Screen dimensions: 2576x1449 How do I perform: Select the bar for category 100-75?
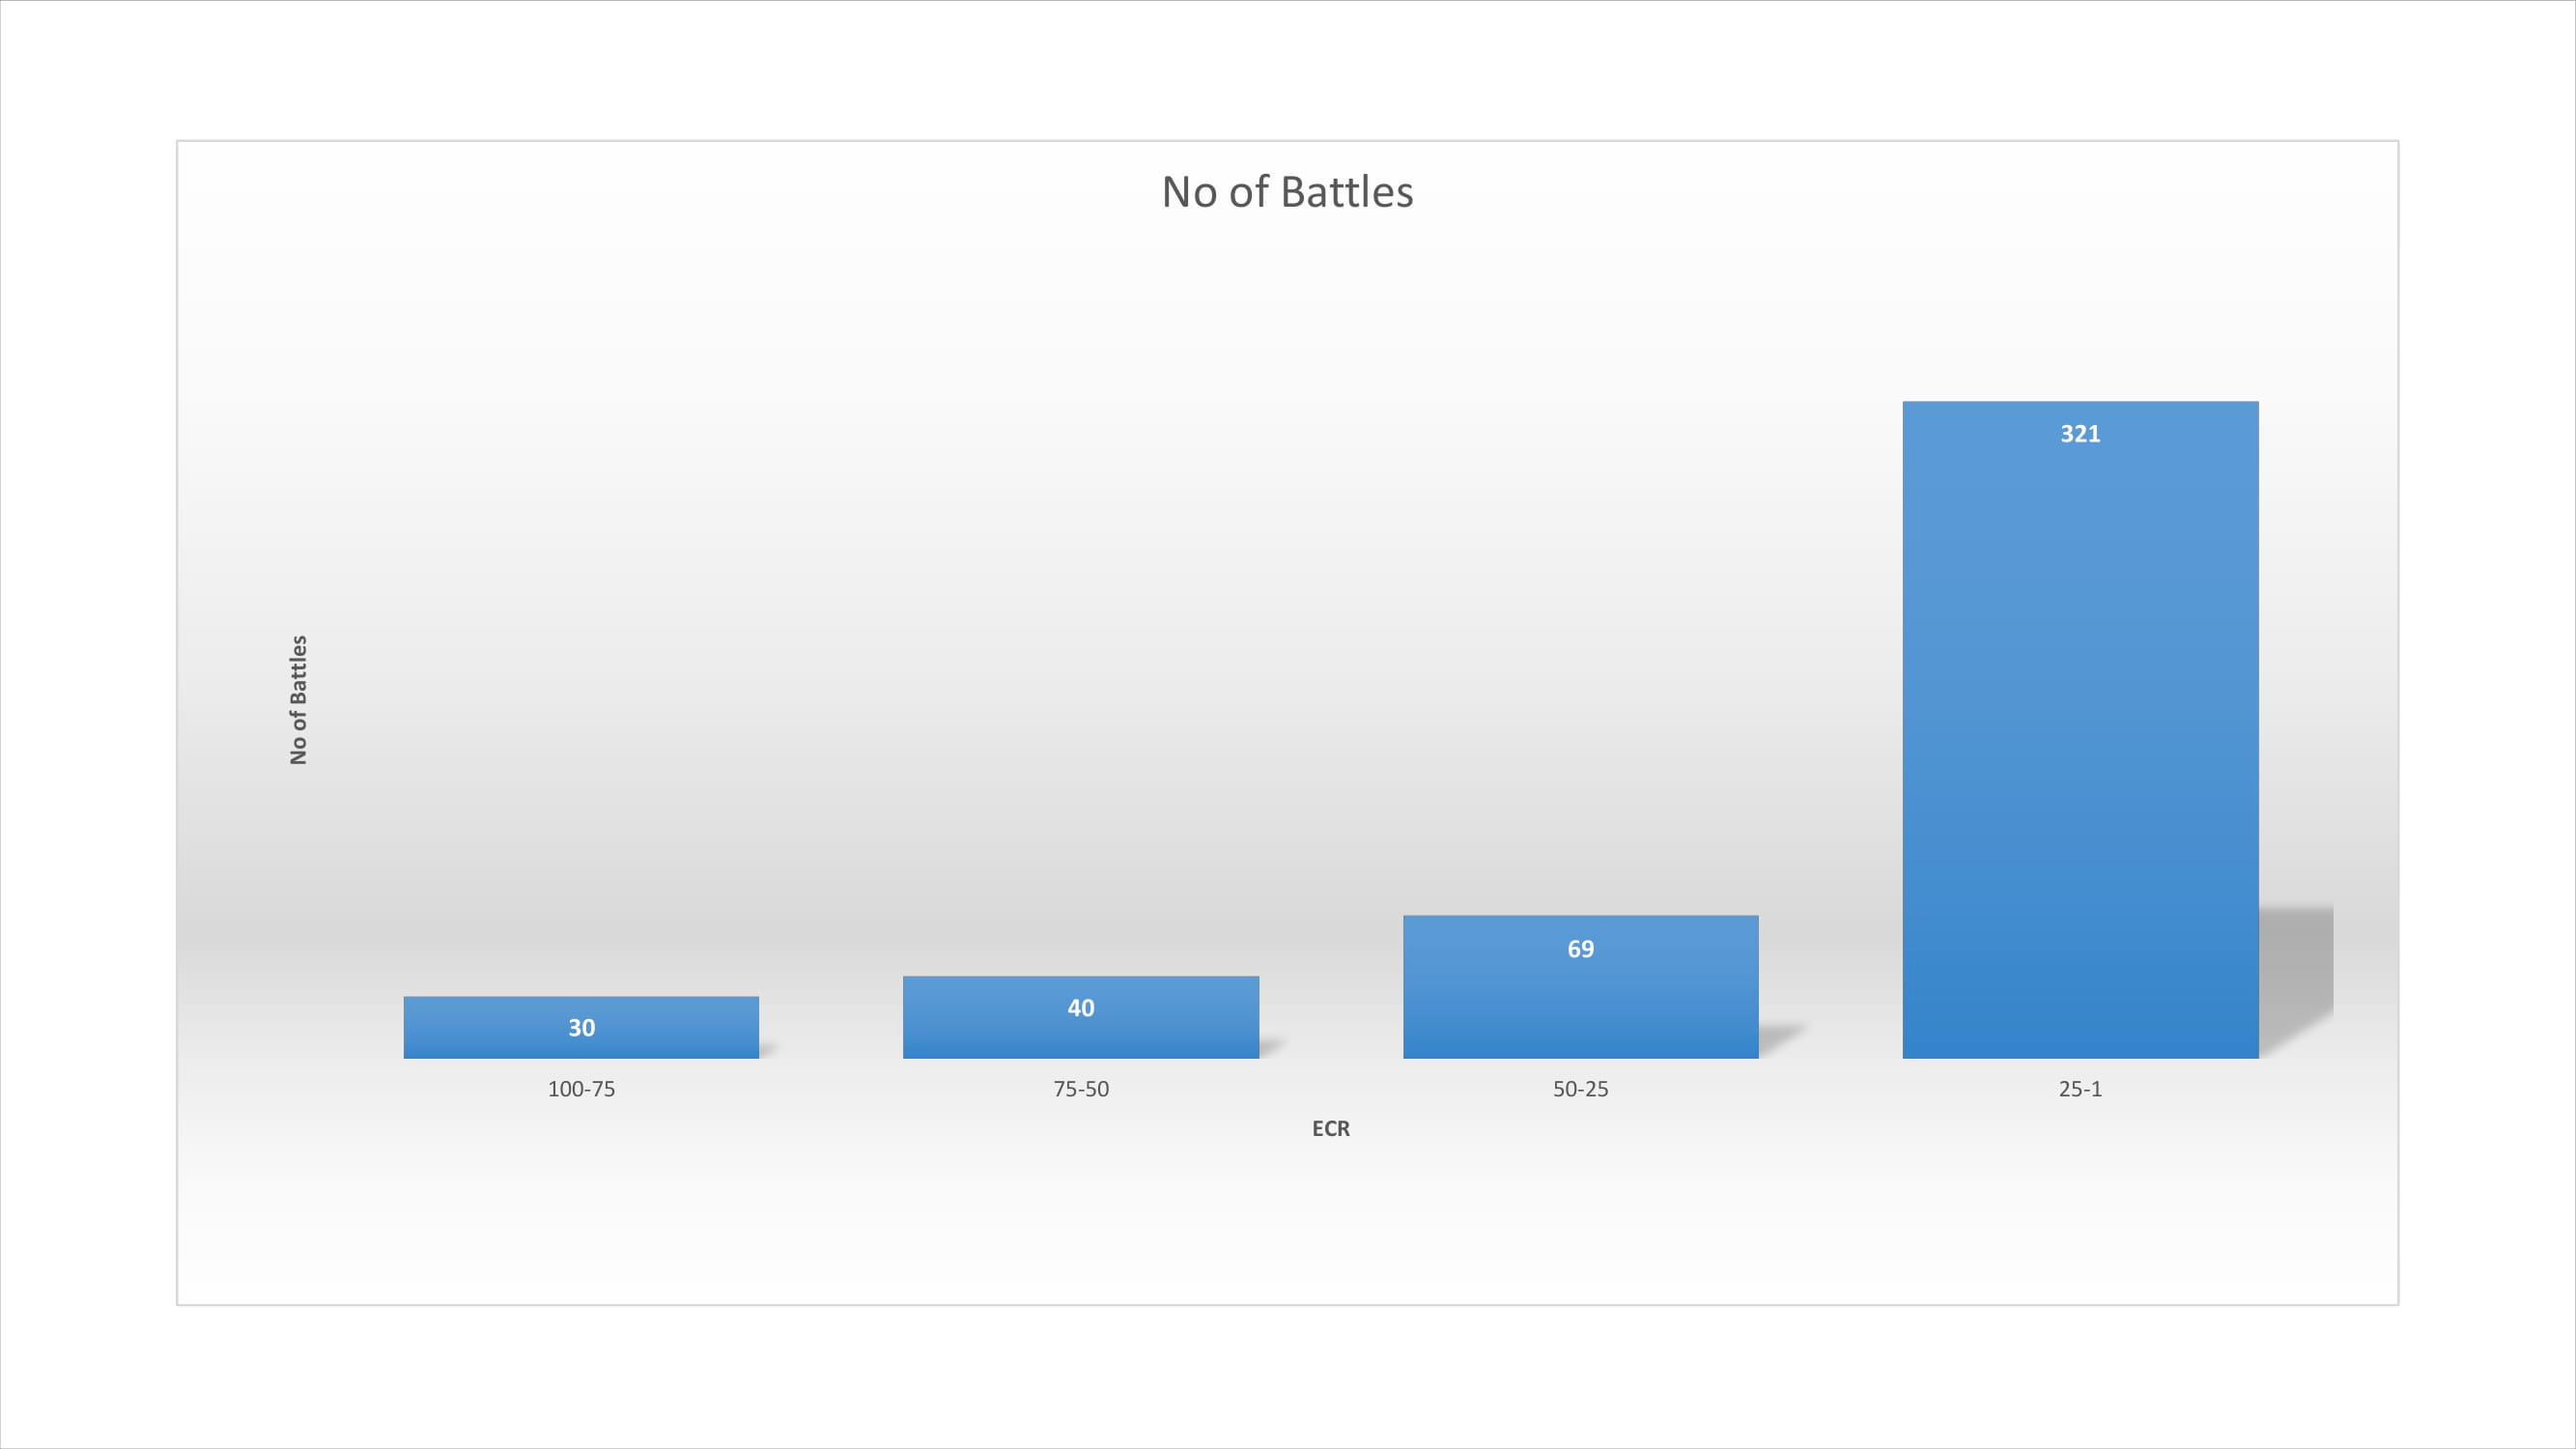pyautogui.click(x=581, y=1027)
